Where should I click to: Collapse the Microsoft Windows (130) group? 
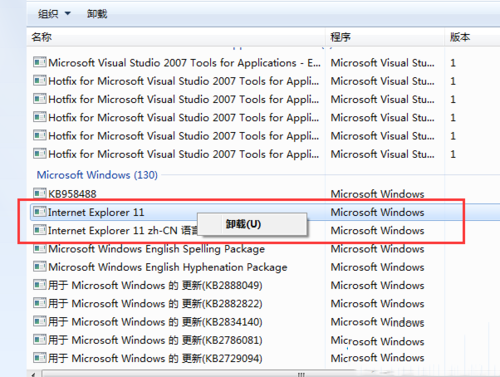point(97,175)
